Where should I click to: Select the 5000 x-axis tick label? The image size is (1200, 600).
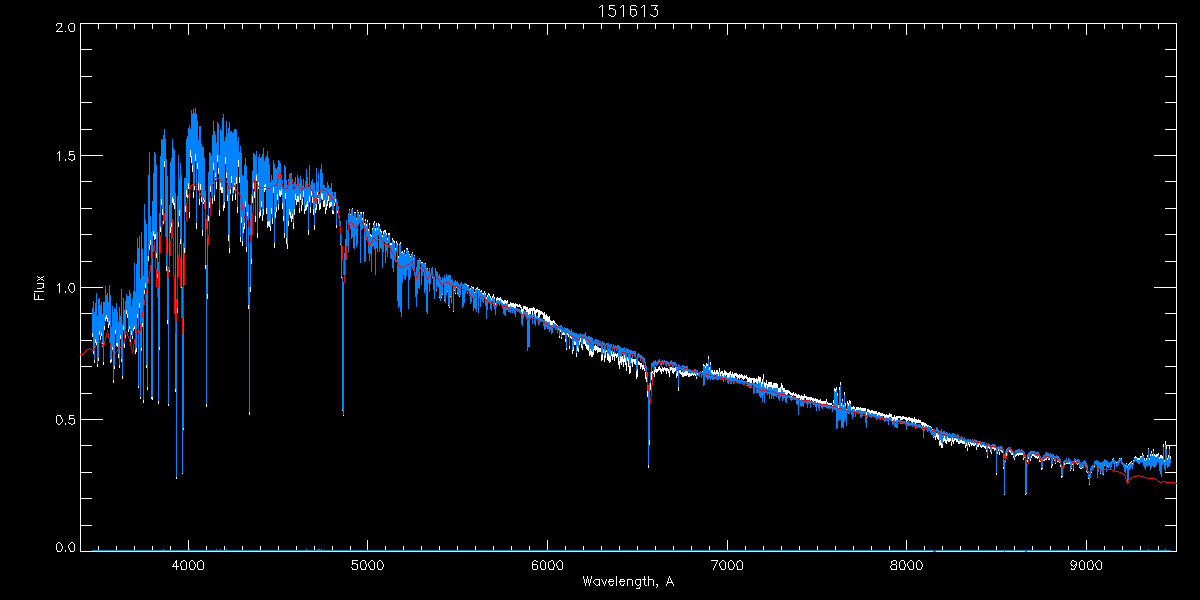[367, 565]
